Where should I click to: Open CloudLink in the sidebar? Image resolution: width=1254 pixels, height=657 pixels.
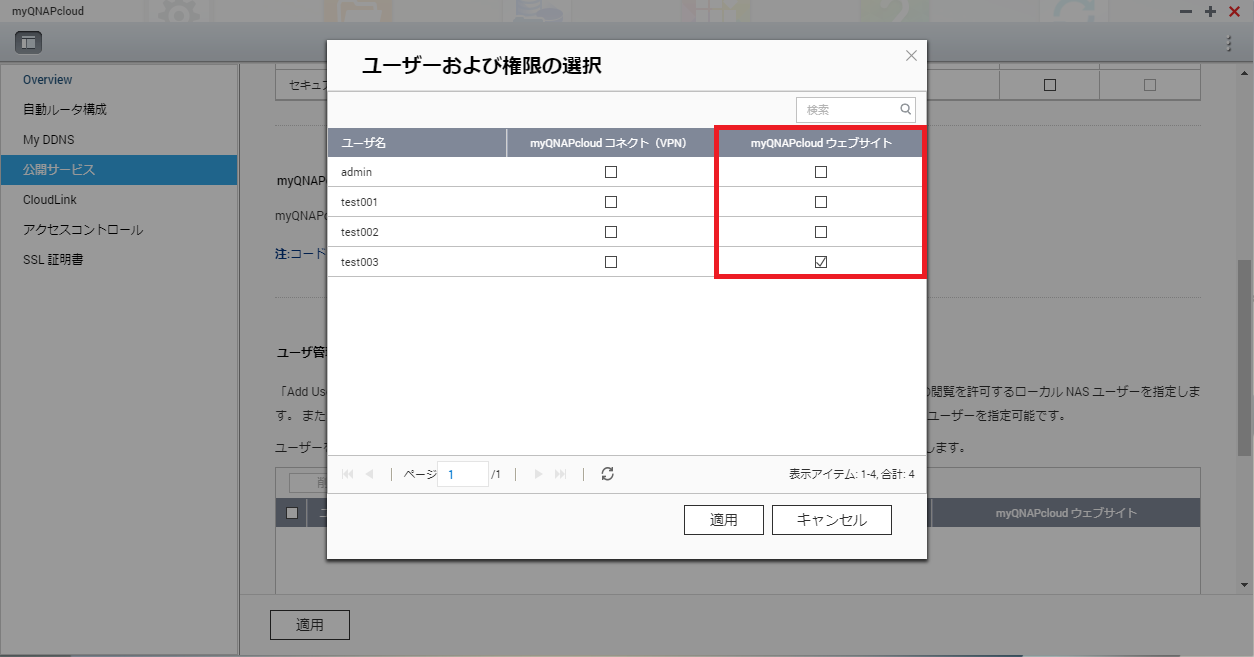coord(119,200)
